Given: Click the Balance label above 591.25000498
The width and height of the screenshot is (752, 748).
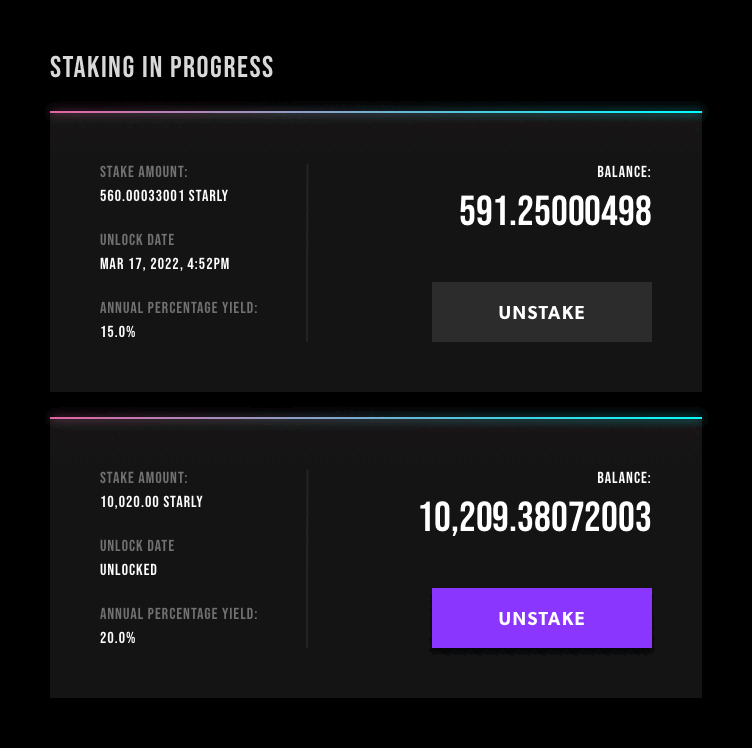Looking at the screenshot, I should (624, 172).
